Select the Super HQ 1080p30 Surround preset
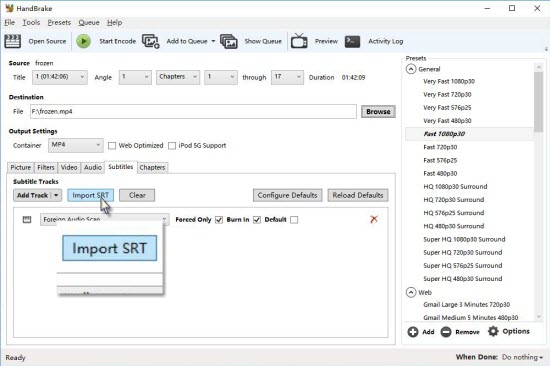This screenshot has height=366, width=550. 464,239
